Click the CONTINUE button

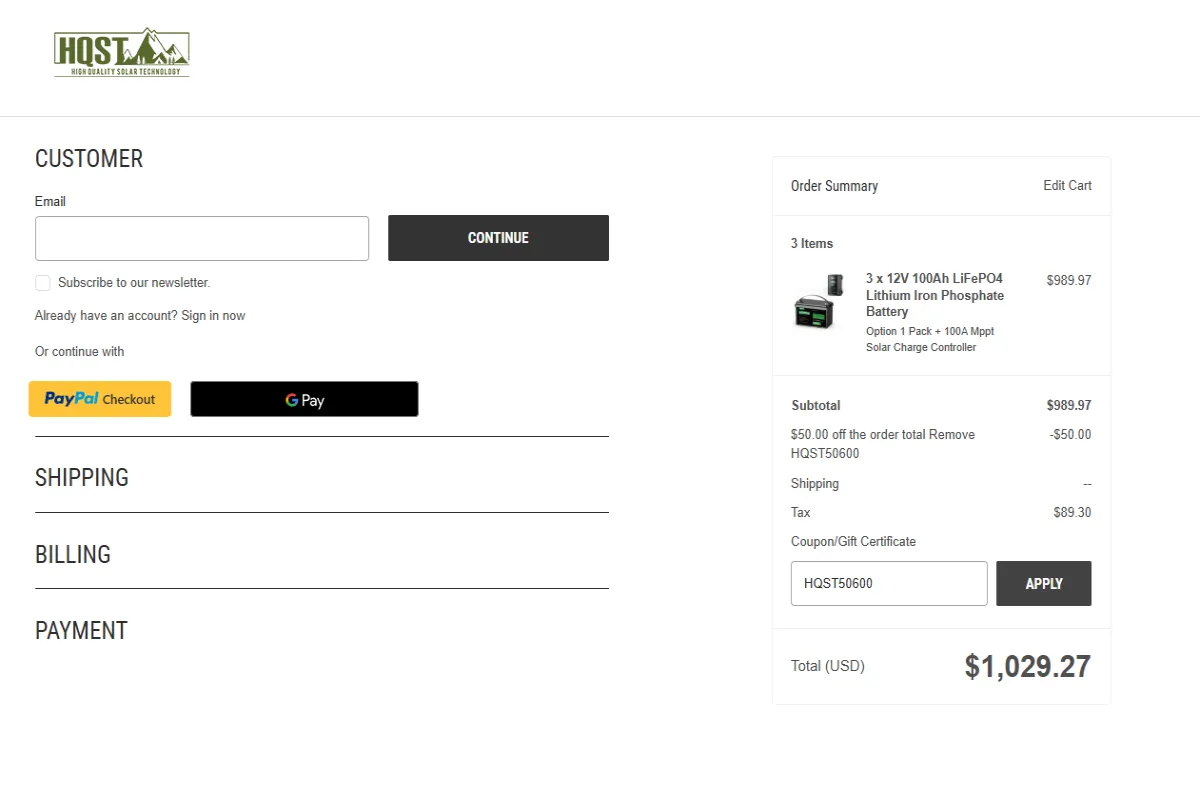coord(498,238)
